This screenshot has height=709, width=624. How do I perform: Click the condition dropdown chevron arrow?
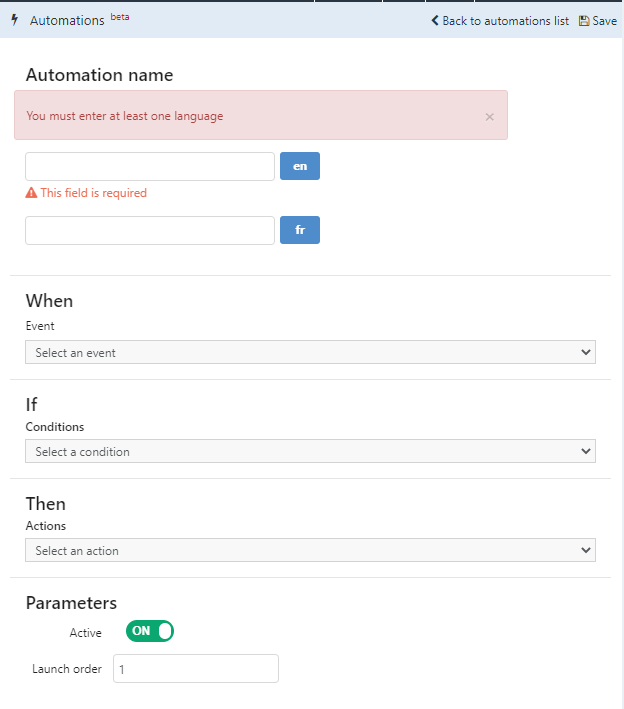(x=586, y=451)
